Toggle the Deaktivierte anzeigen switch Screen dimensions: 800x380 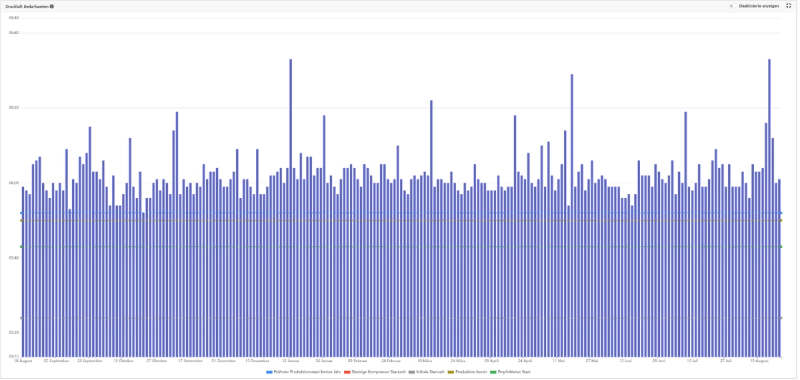tap(732, 6)
